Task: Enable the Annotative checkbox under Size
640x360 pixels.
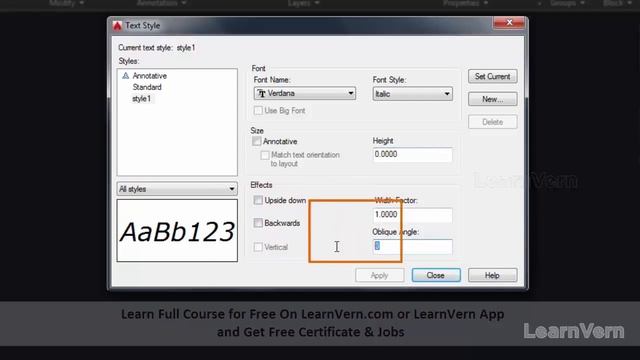Action: (x=257, y=141)
